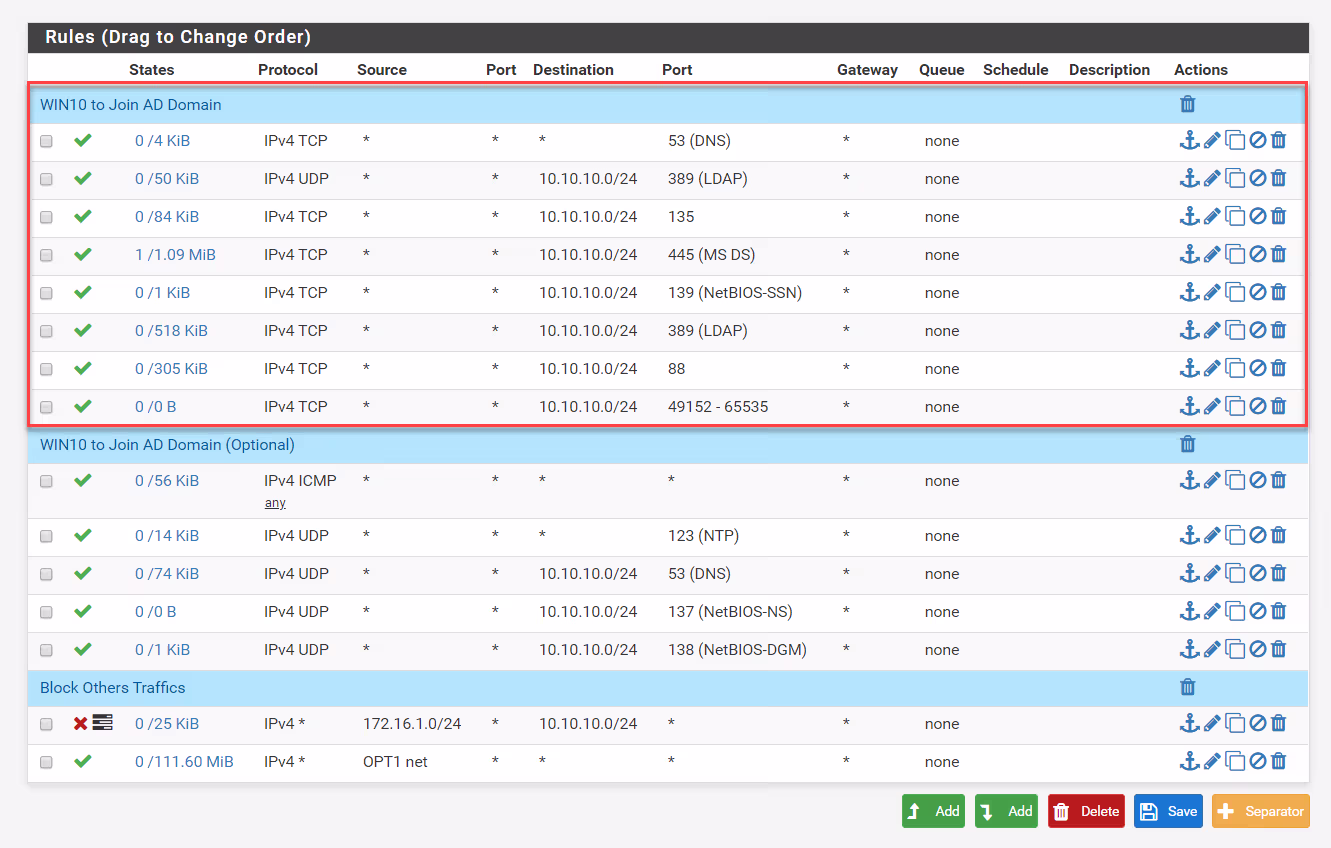Click the Save button

click(x=1167, y=811)
